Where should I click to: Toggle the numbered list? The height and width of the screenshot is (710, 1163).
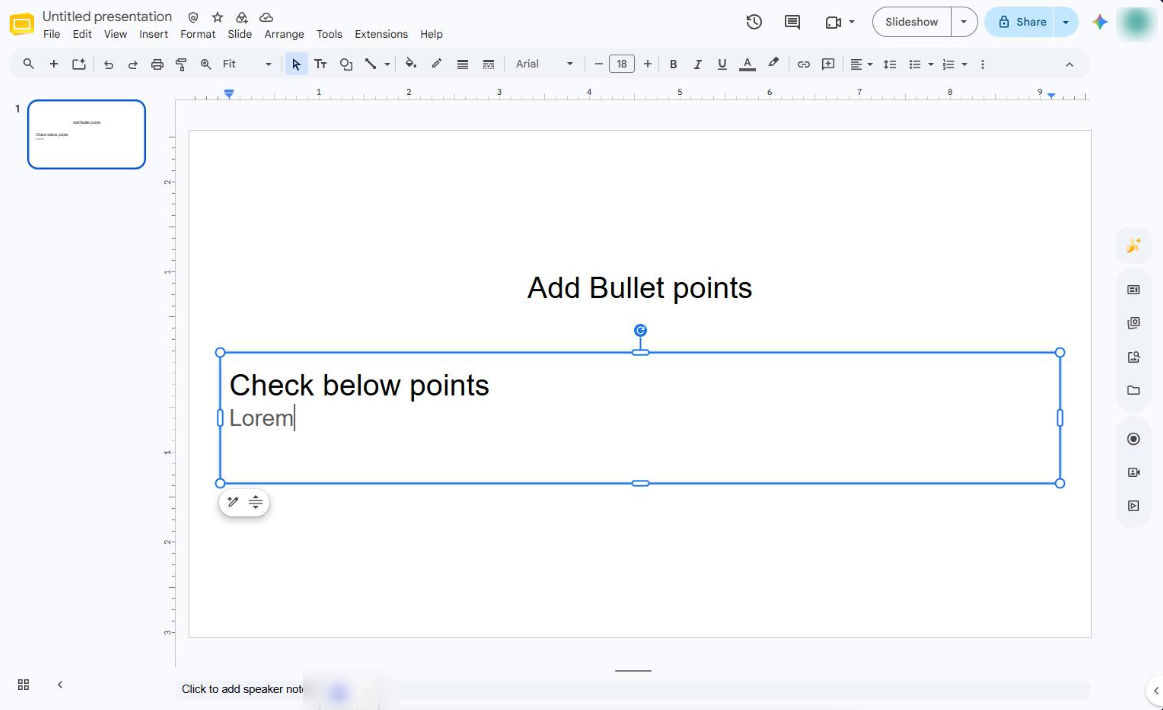949,65
